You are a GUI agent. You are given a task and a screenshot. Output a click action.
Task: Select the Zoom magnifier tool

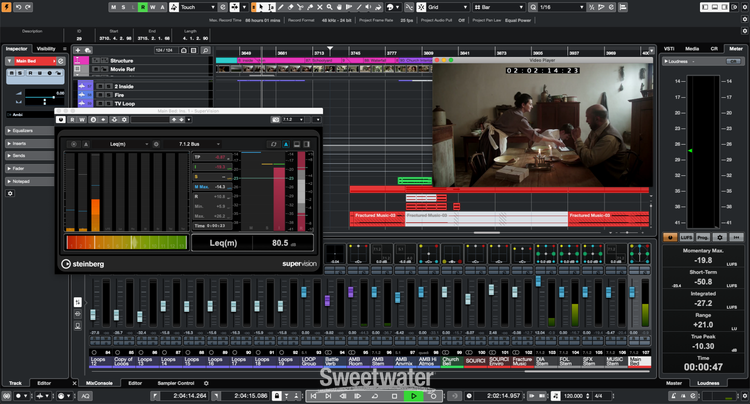[330, 7]
